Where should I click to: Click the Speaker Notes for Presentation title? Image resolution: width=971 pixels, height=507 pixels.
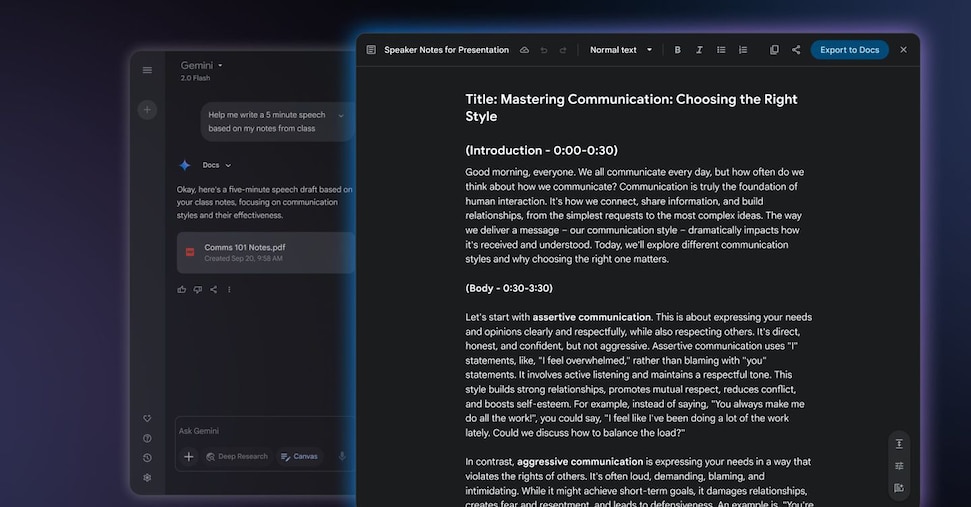446,50
